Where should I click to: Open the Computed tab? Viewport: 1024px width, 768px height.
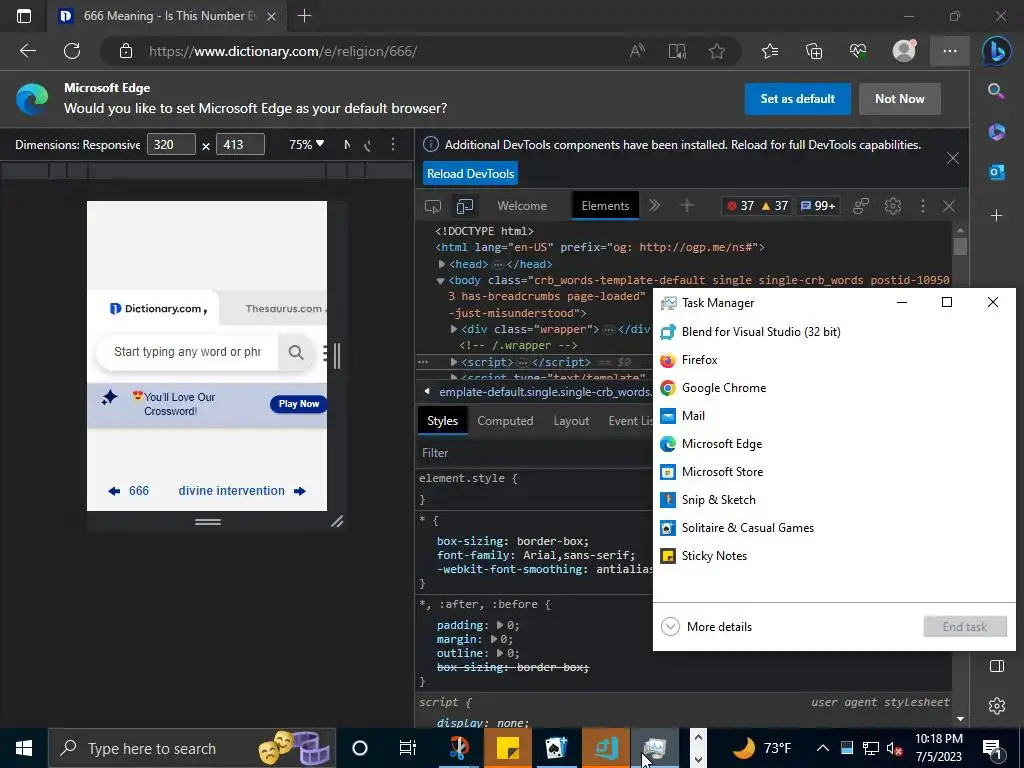[505, 421]
